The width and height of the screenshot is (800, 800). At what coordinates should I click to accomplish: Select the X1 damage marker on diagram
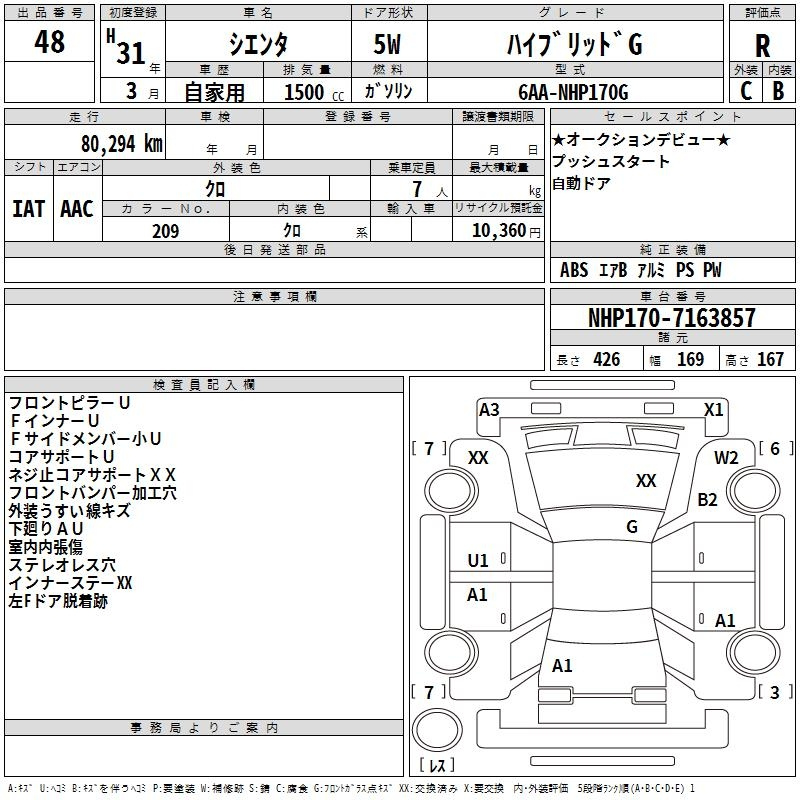point(713,409)
